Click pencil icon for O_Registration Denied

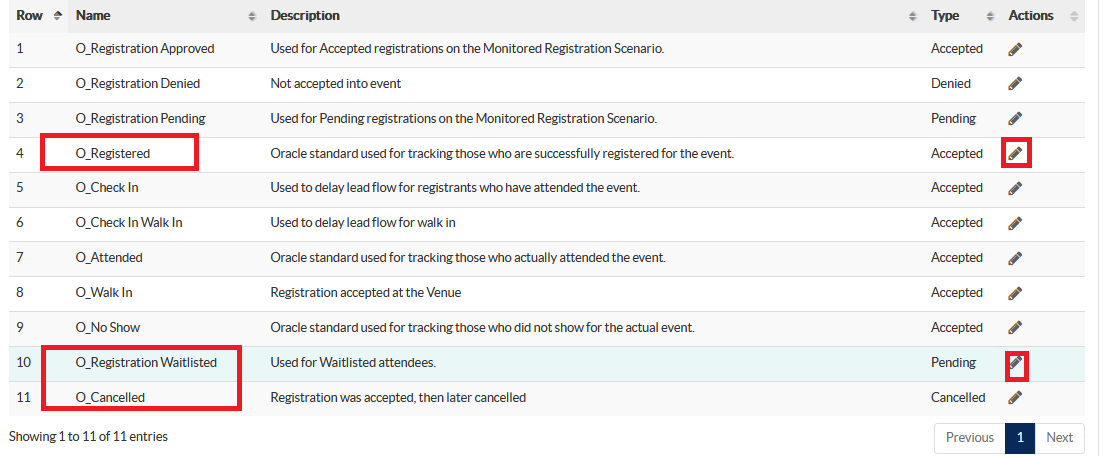coord(1015,84)
